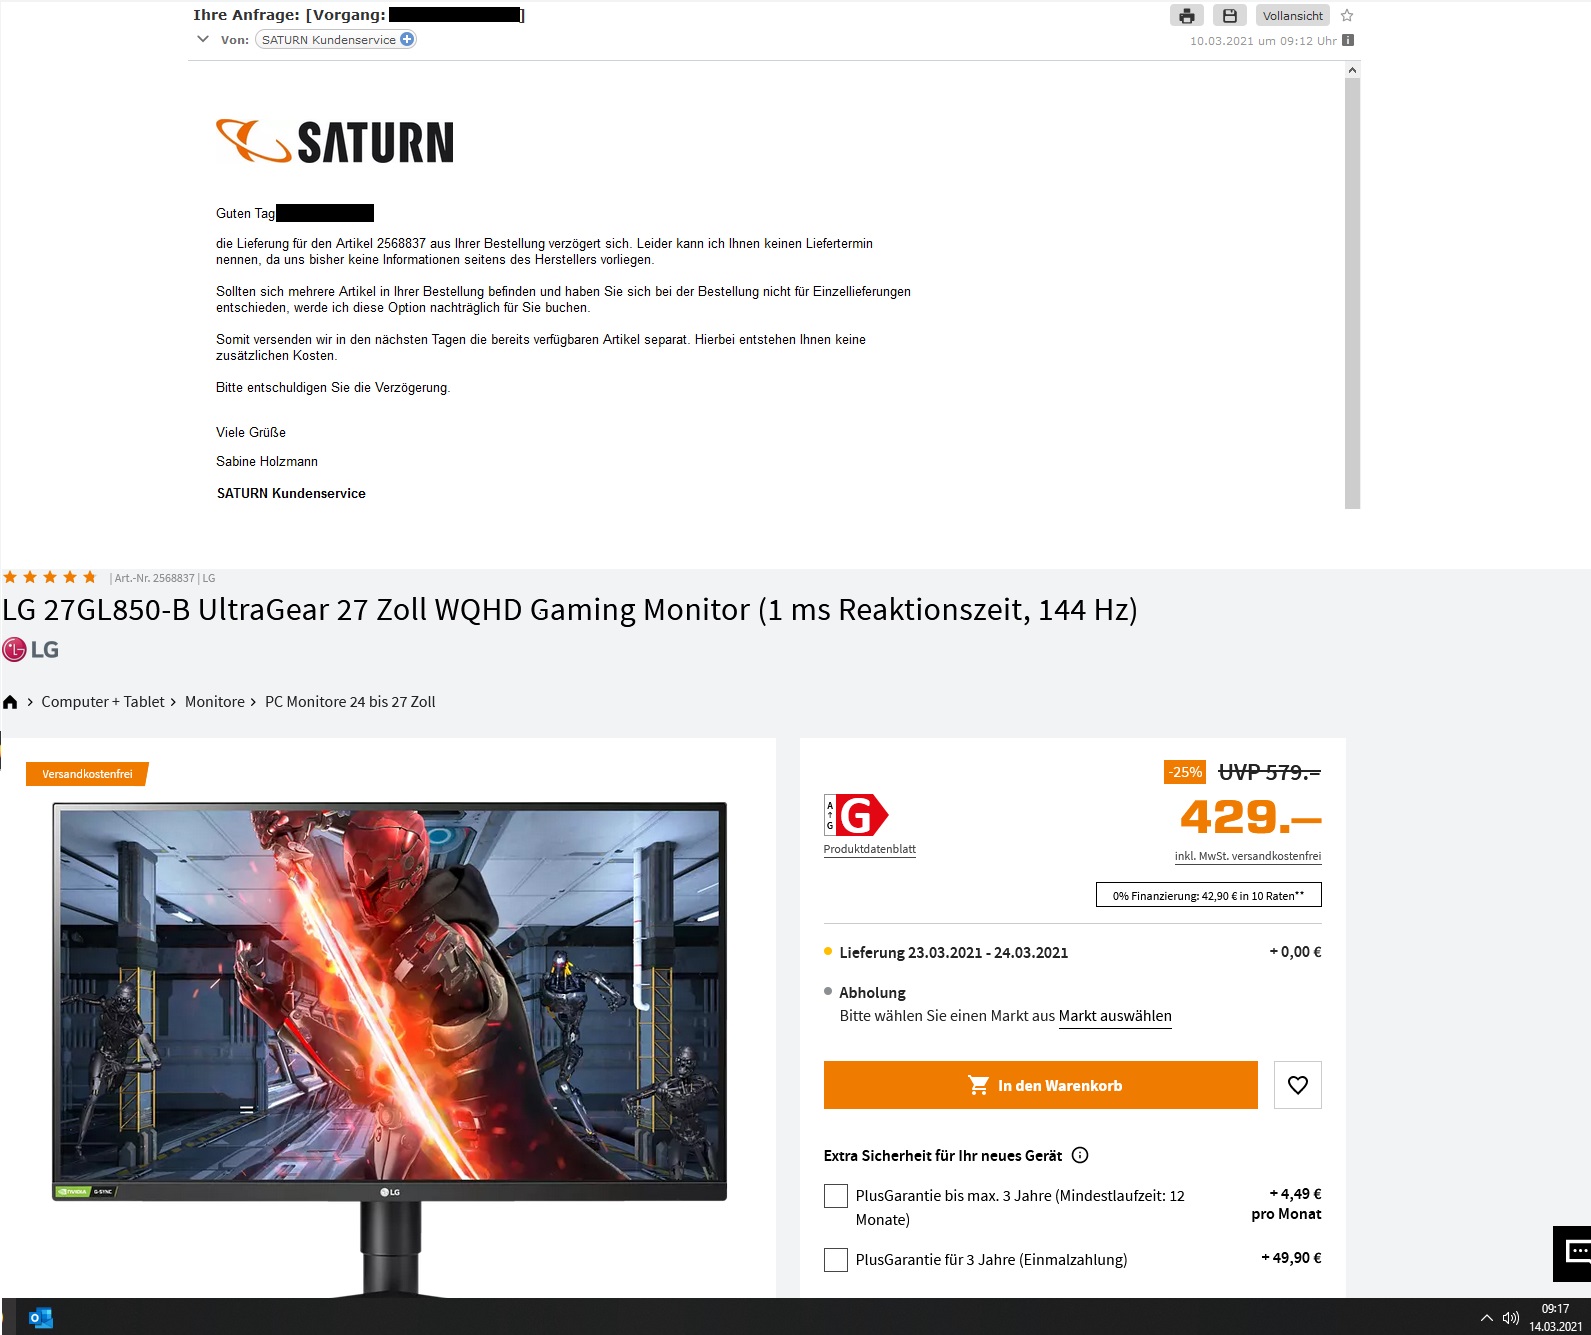Check PlusGarantie bis max. 3 Jahre monthly option

click(836, 1196)
